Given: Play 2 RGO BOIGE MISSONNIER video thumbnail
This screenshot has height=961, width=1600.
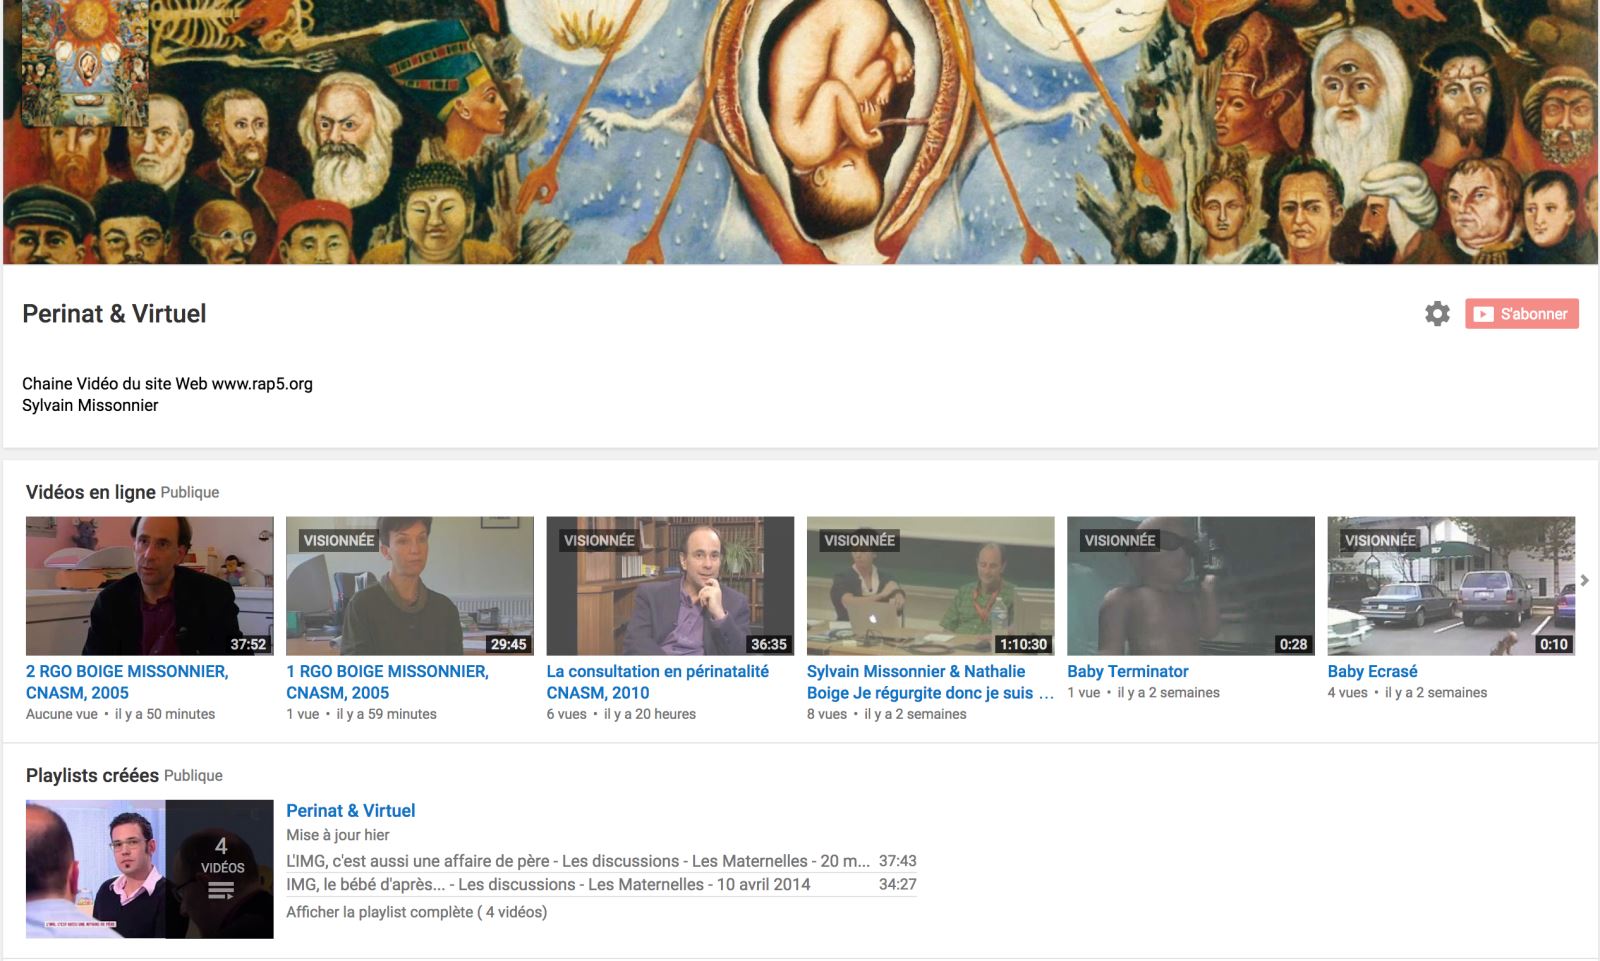Looking at the screenshot, I should pyautogui.click(x=150, y=586).
